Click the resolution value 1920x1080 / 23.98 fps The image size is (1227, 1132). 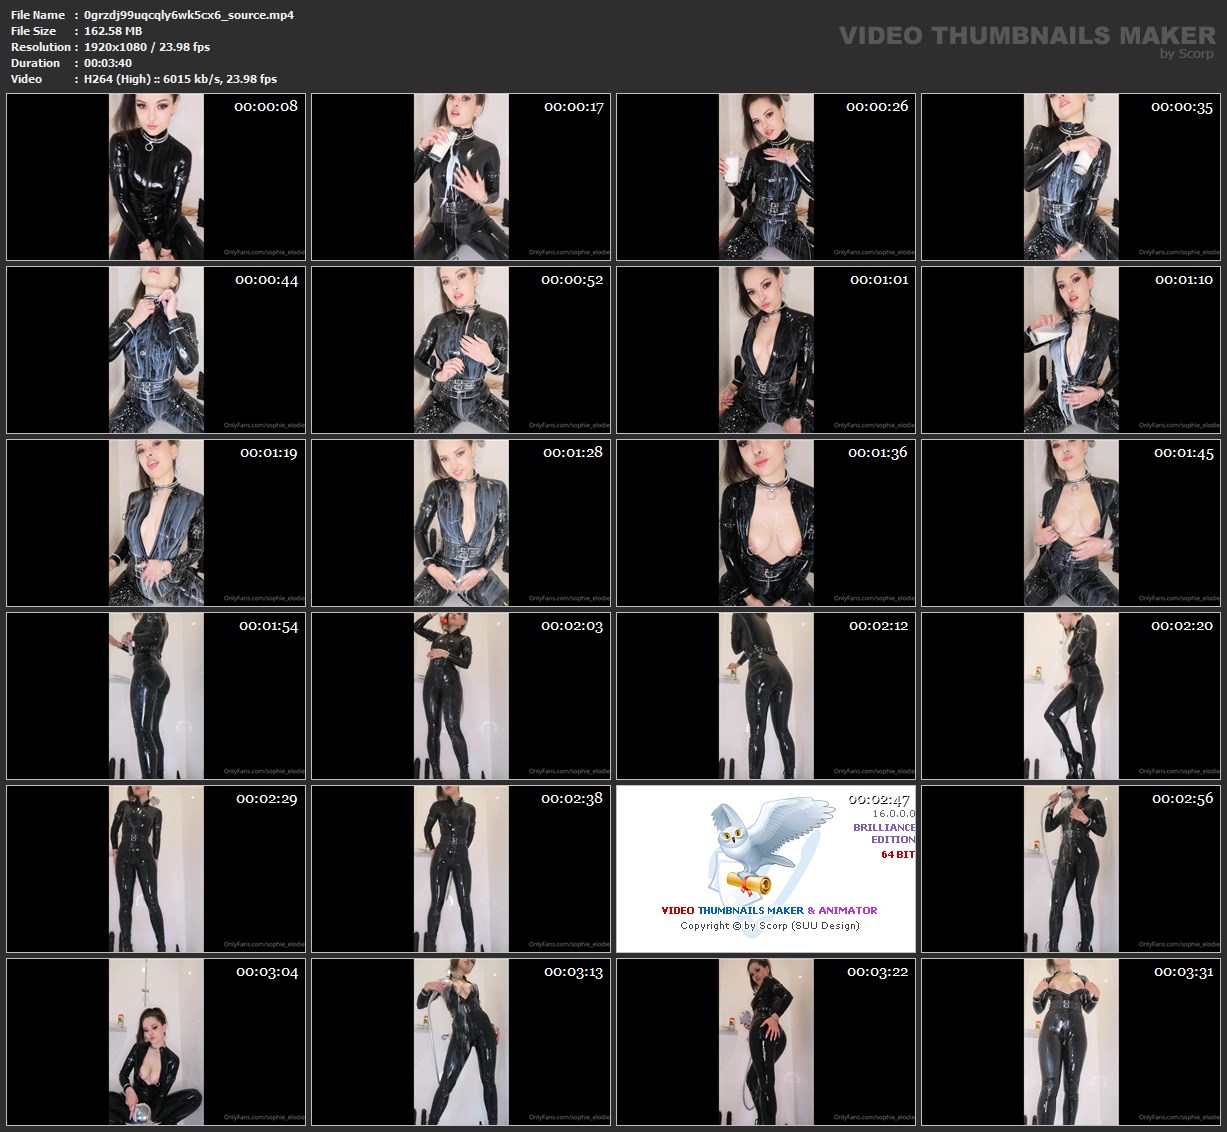click(147, 47)
